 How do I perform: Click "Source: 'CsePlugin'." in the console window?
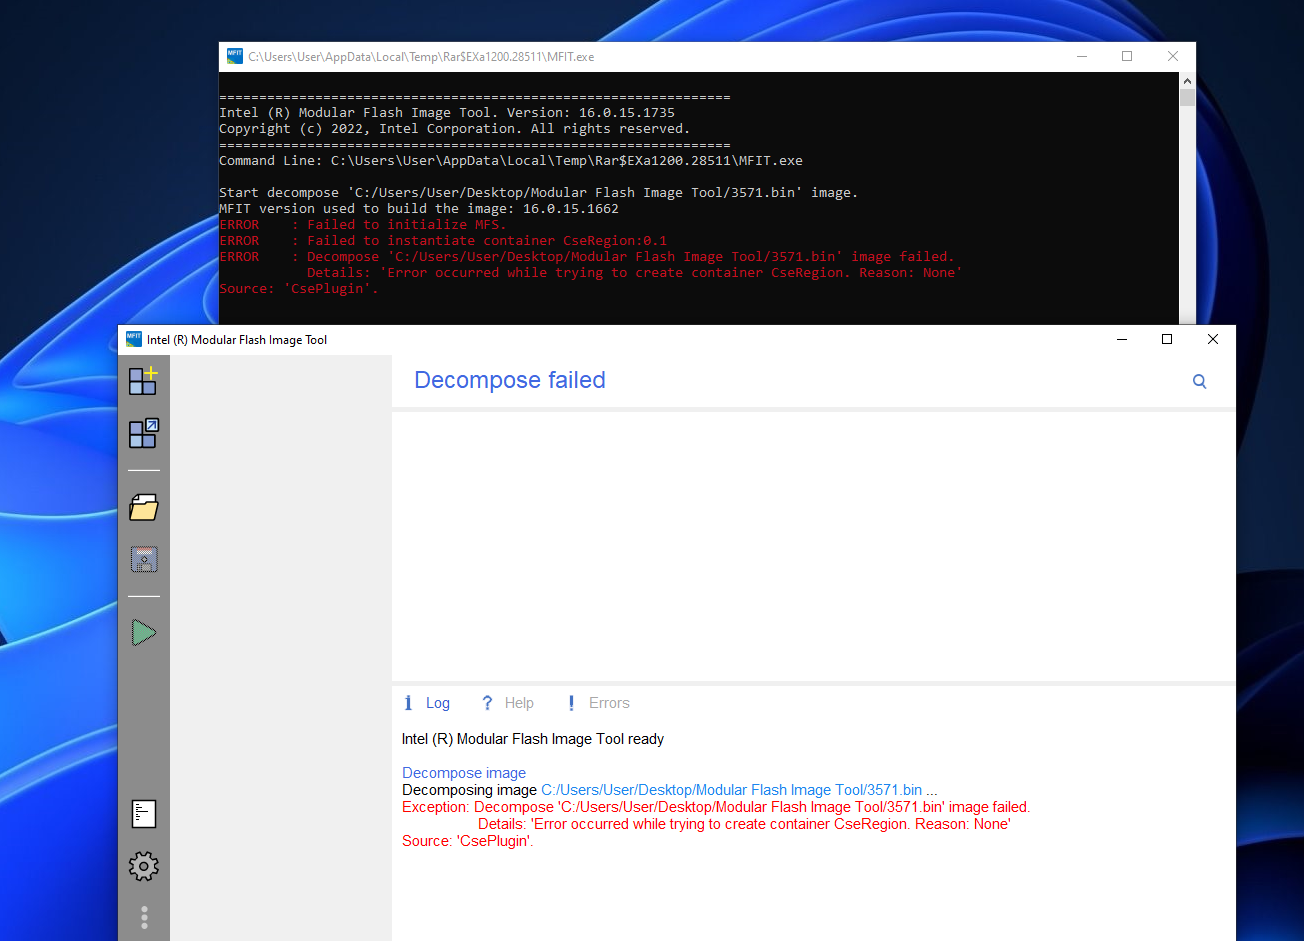coord(299,289)
